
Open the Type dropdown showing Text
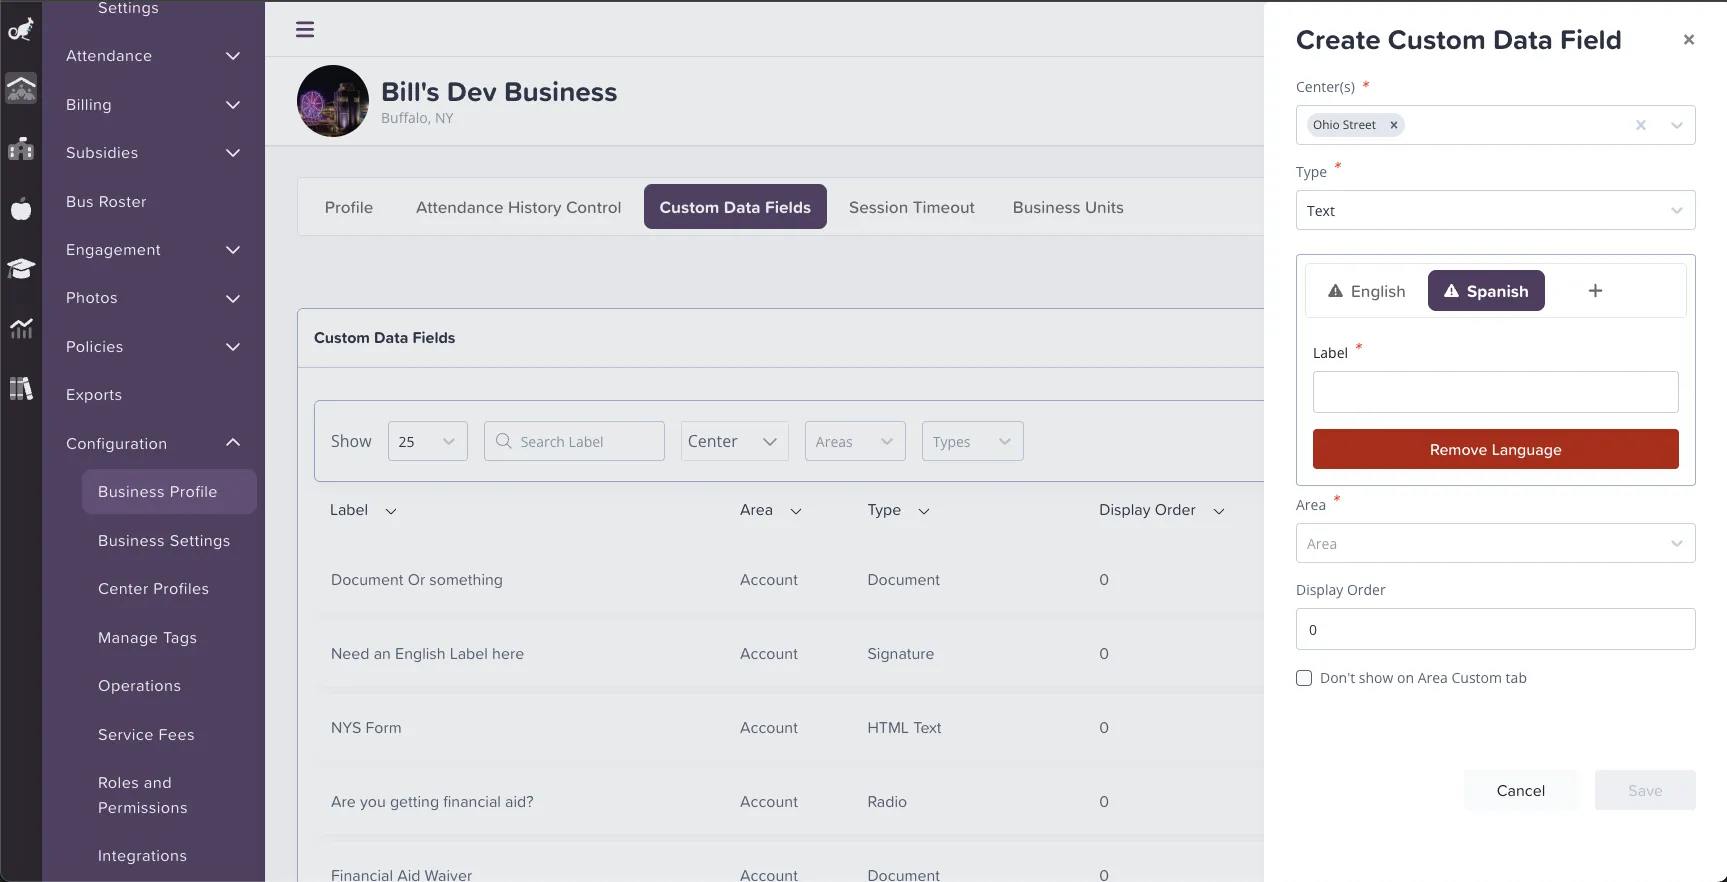pyautogui.click(x=1495, y=211)
